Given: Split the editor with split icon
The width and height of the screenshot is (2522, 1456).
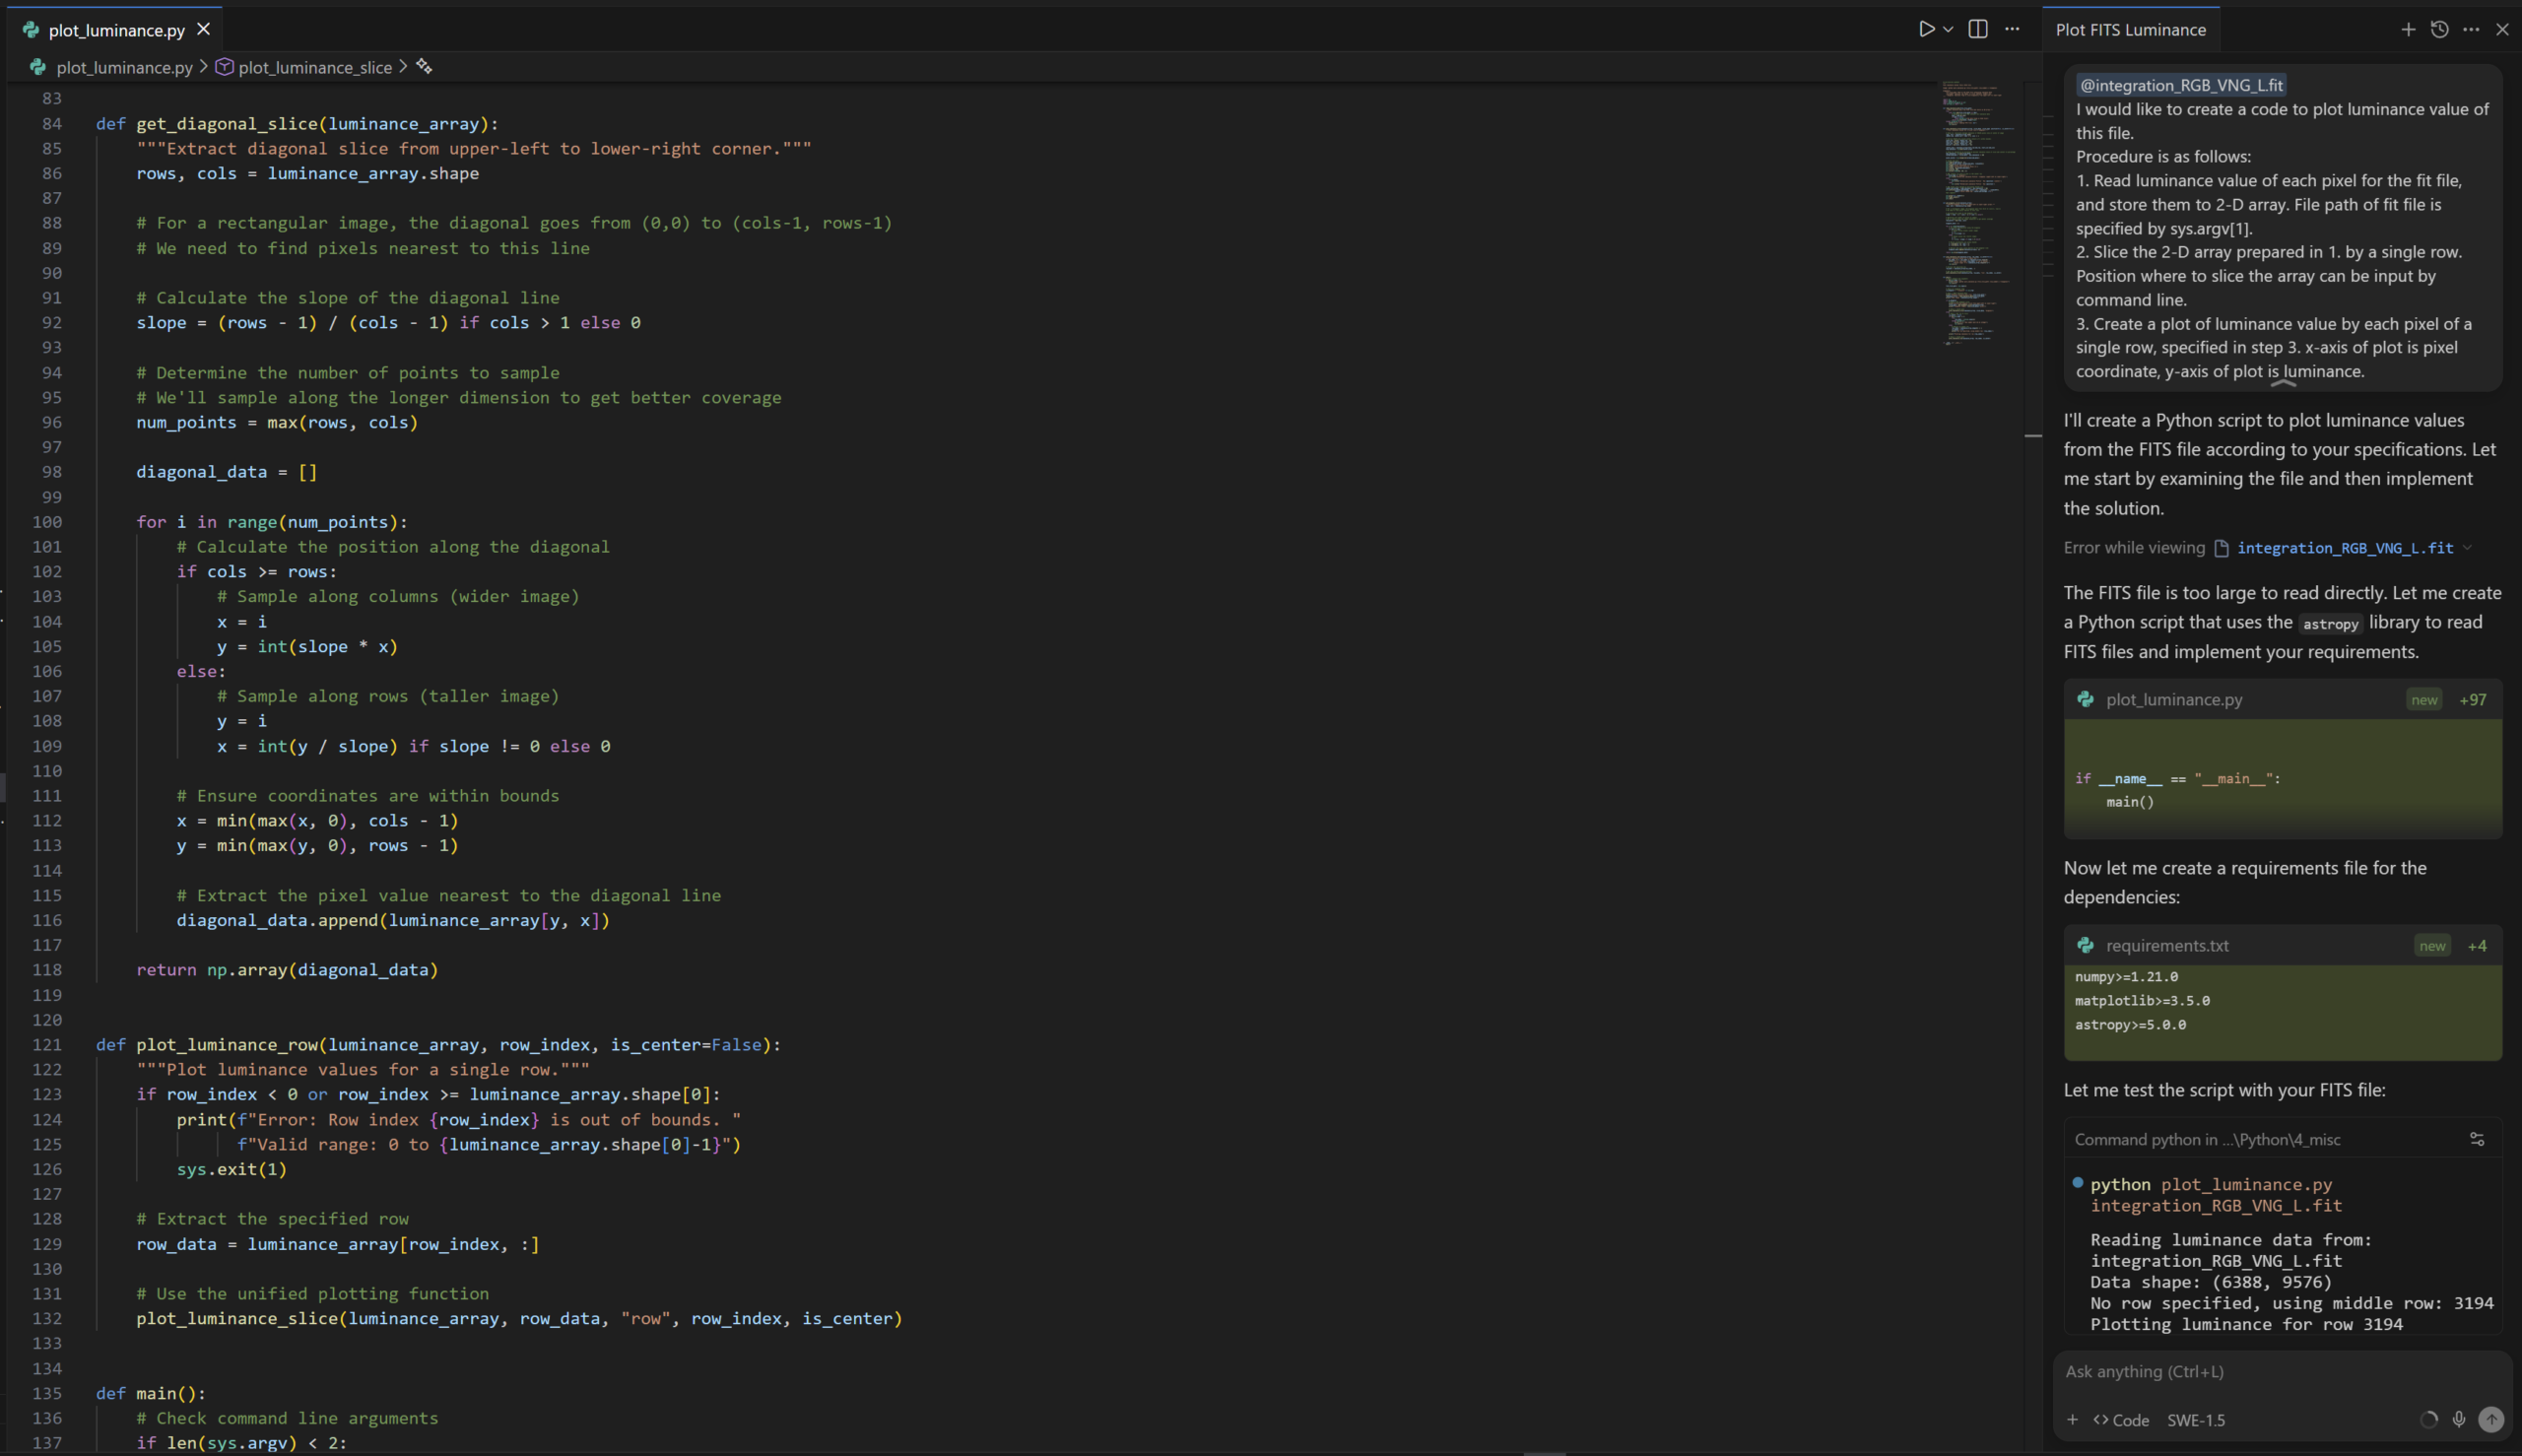Looking at the screenshot, I should [1977, 29].
